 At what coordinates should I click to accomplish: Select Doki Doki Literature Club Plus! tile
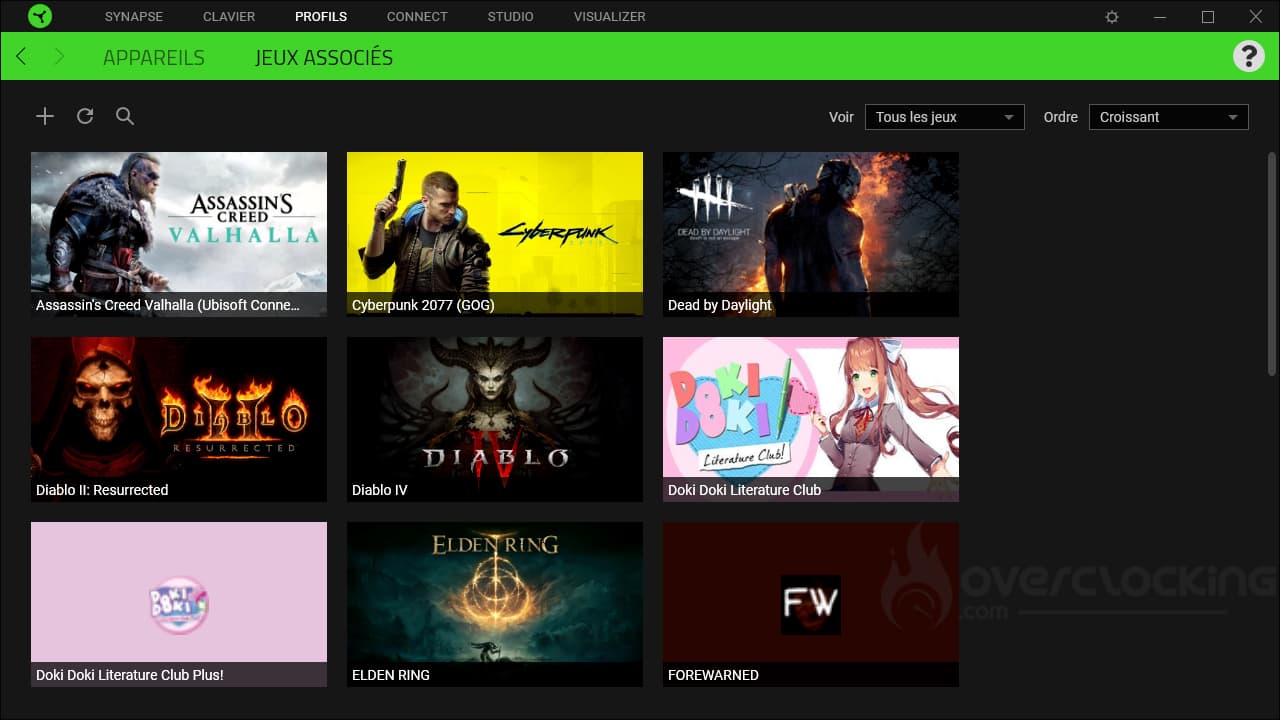tap(179, 604)
